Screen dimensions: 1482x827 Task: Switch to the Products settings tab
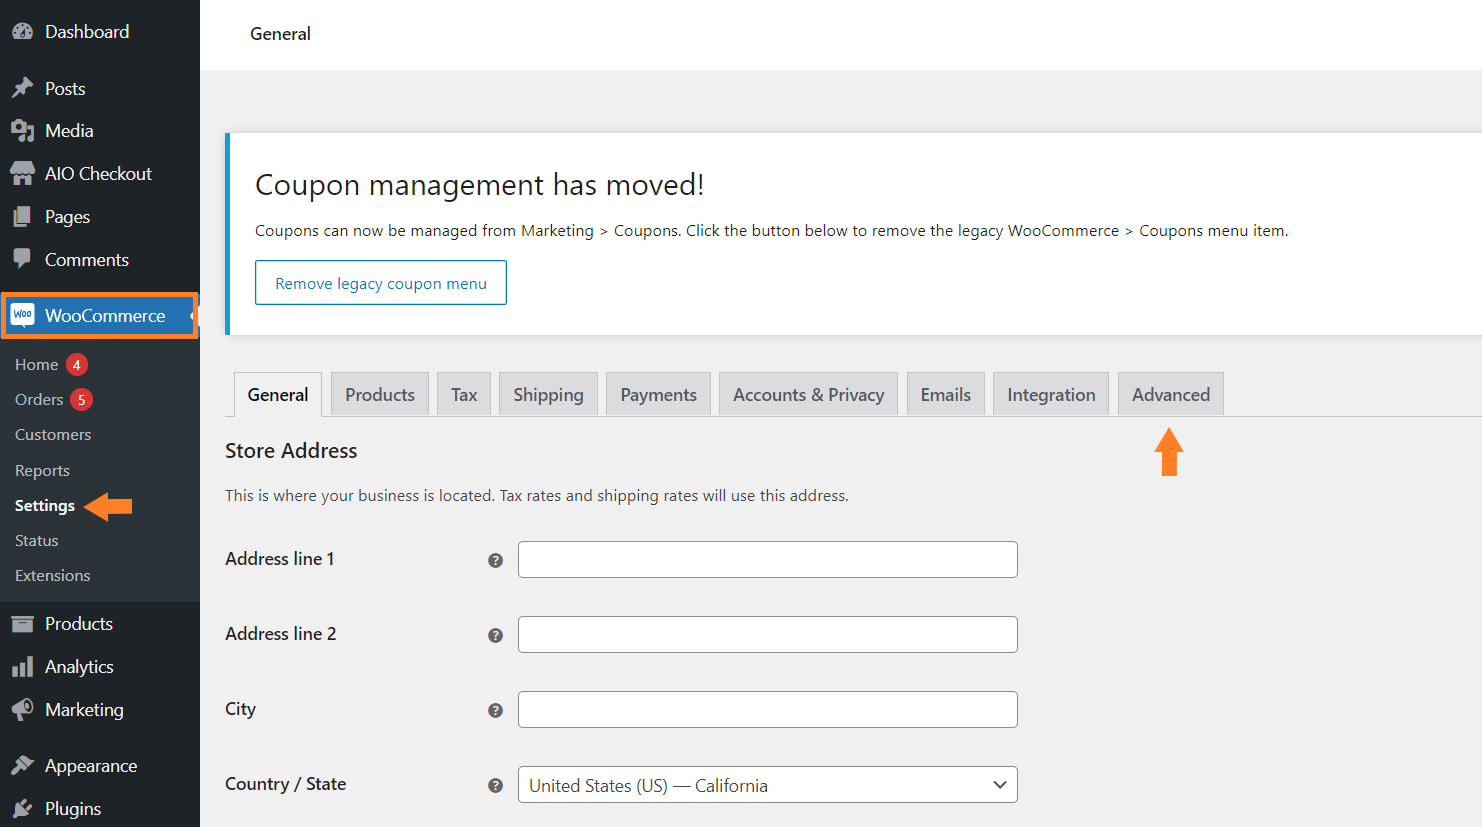(x=380, y=395)
